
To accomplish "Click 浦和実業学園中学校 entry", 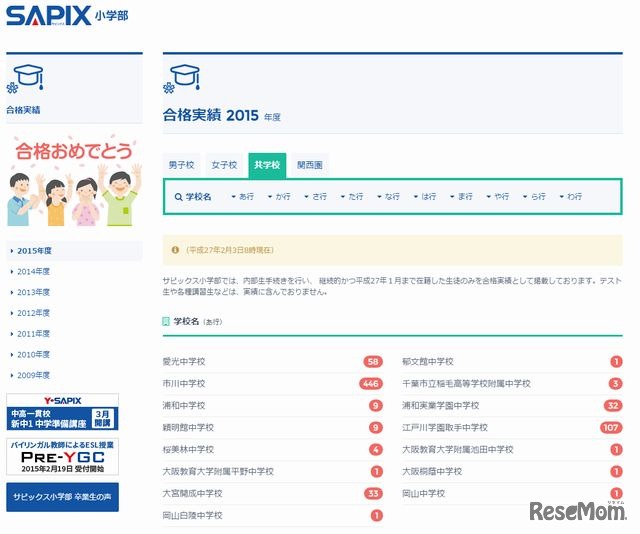I will (440, 405).
